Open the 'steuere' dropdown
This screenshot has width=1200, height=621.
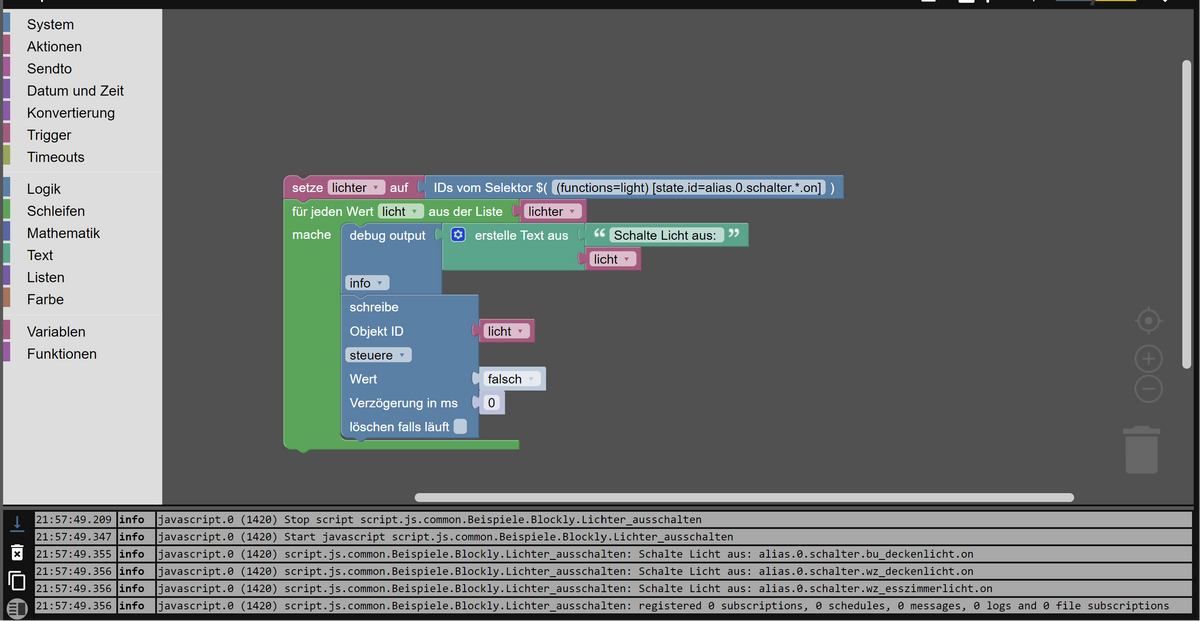point(378,355)
